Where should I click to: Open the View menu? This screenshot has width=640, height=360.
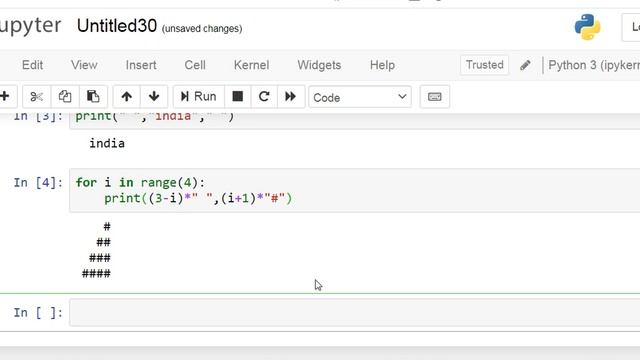(x=84, y=65)
